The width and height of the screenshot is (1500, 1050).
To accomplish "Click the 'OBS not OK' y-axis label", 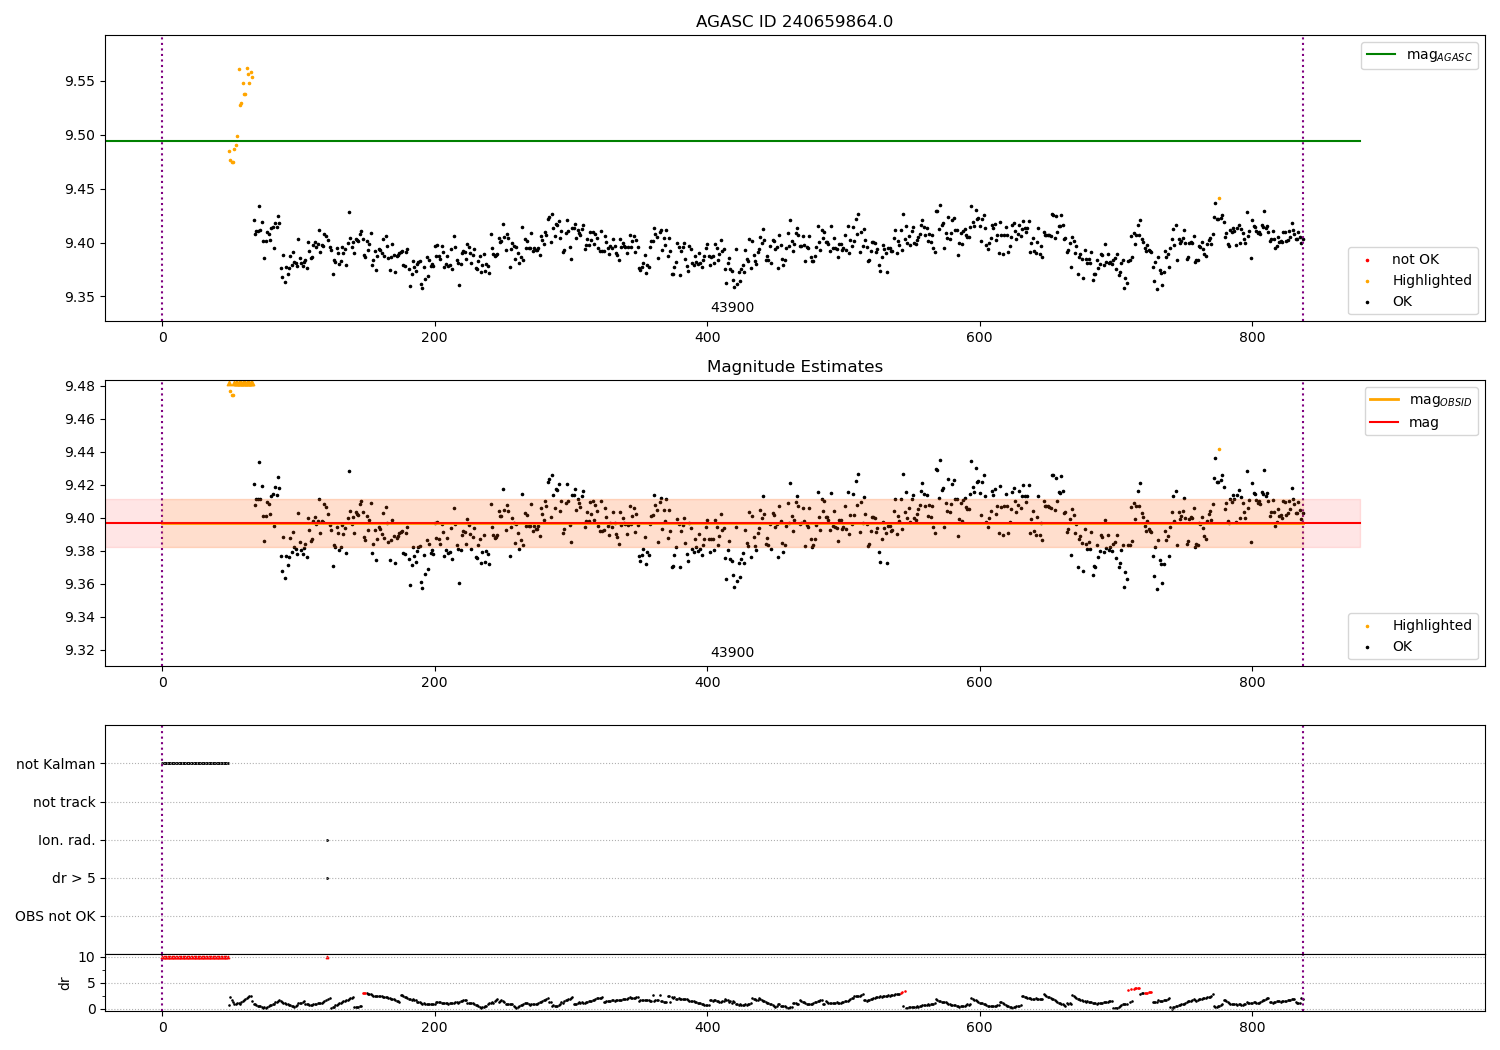I will pos(55,916).
